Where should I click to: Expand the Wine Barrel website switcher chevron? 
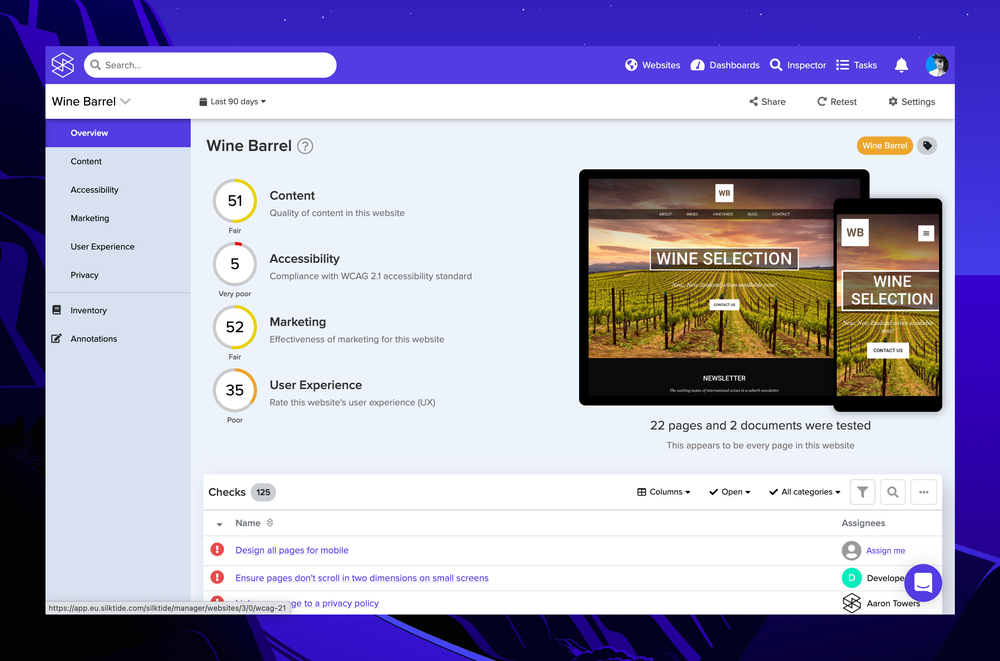(124, 101)
